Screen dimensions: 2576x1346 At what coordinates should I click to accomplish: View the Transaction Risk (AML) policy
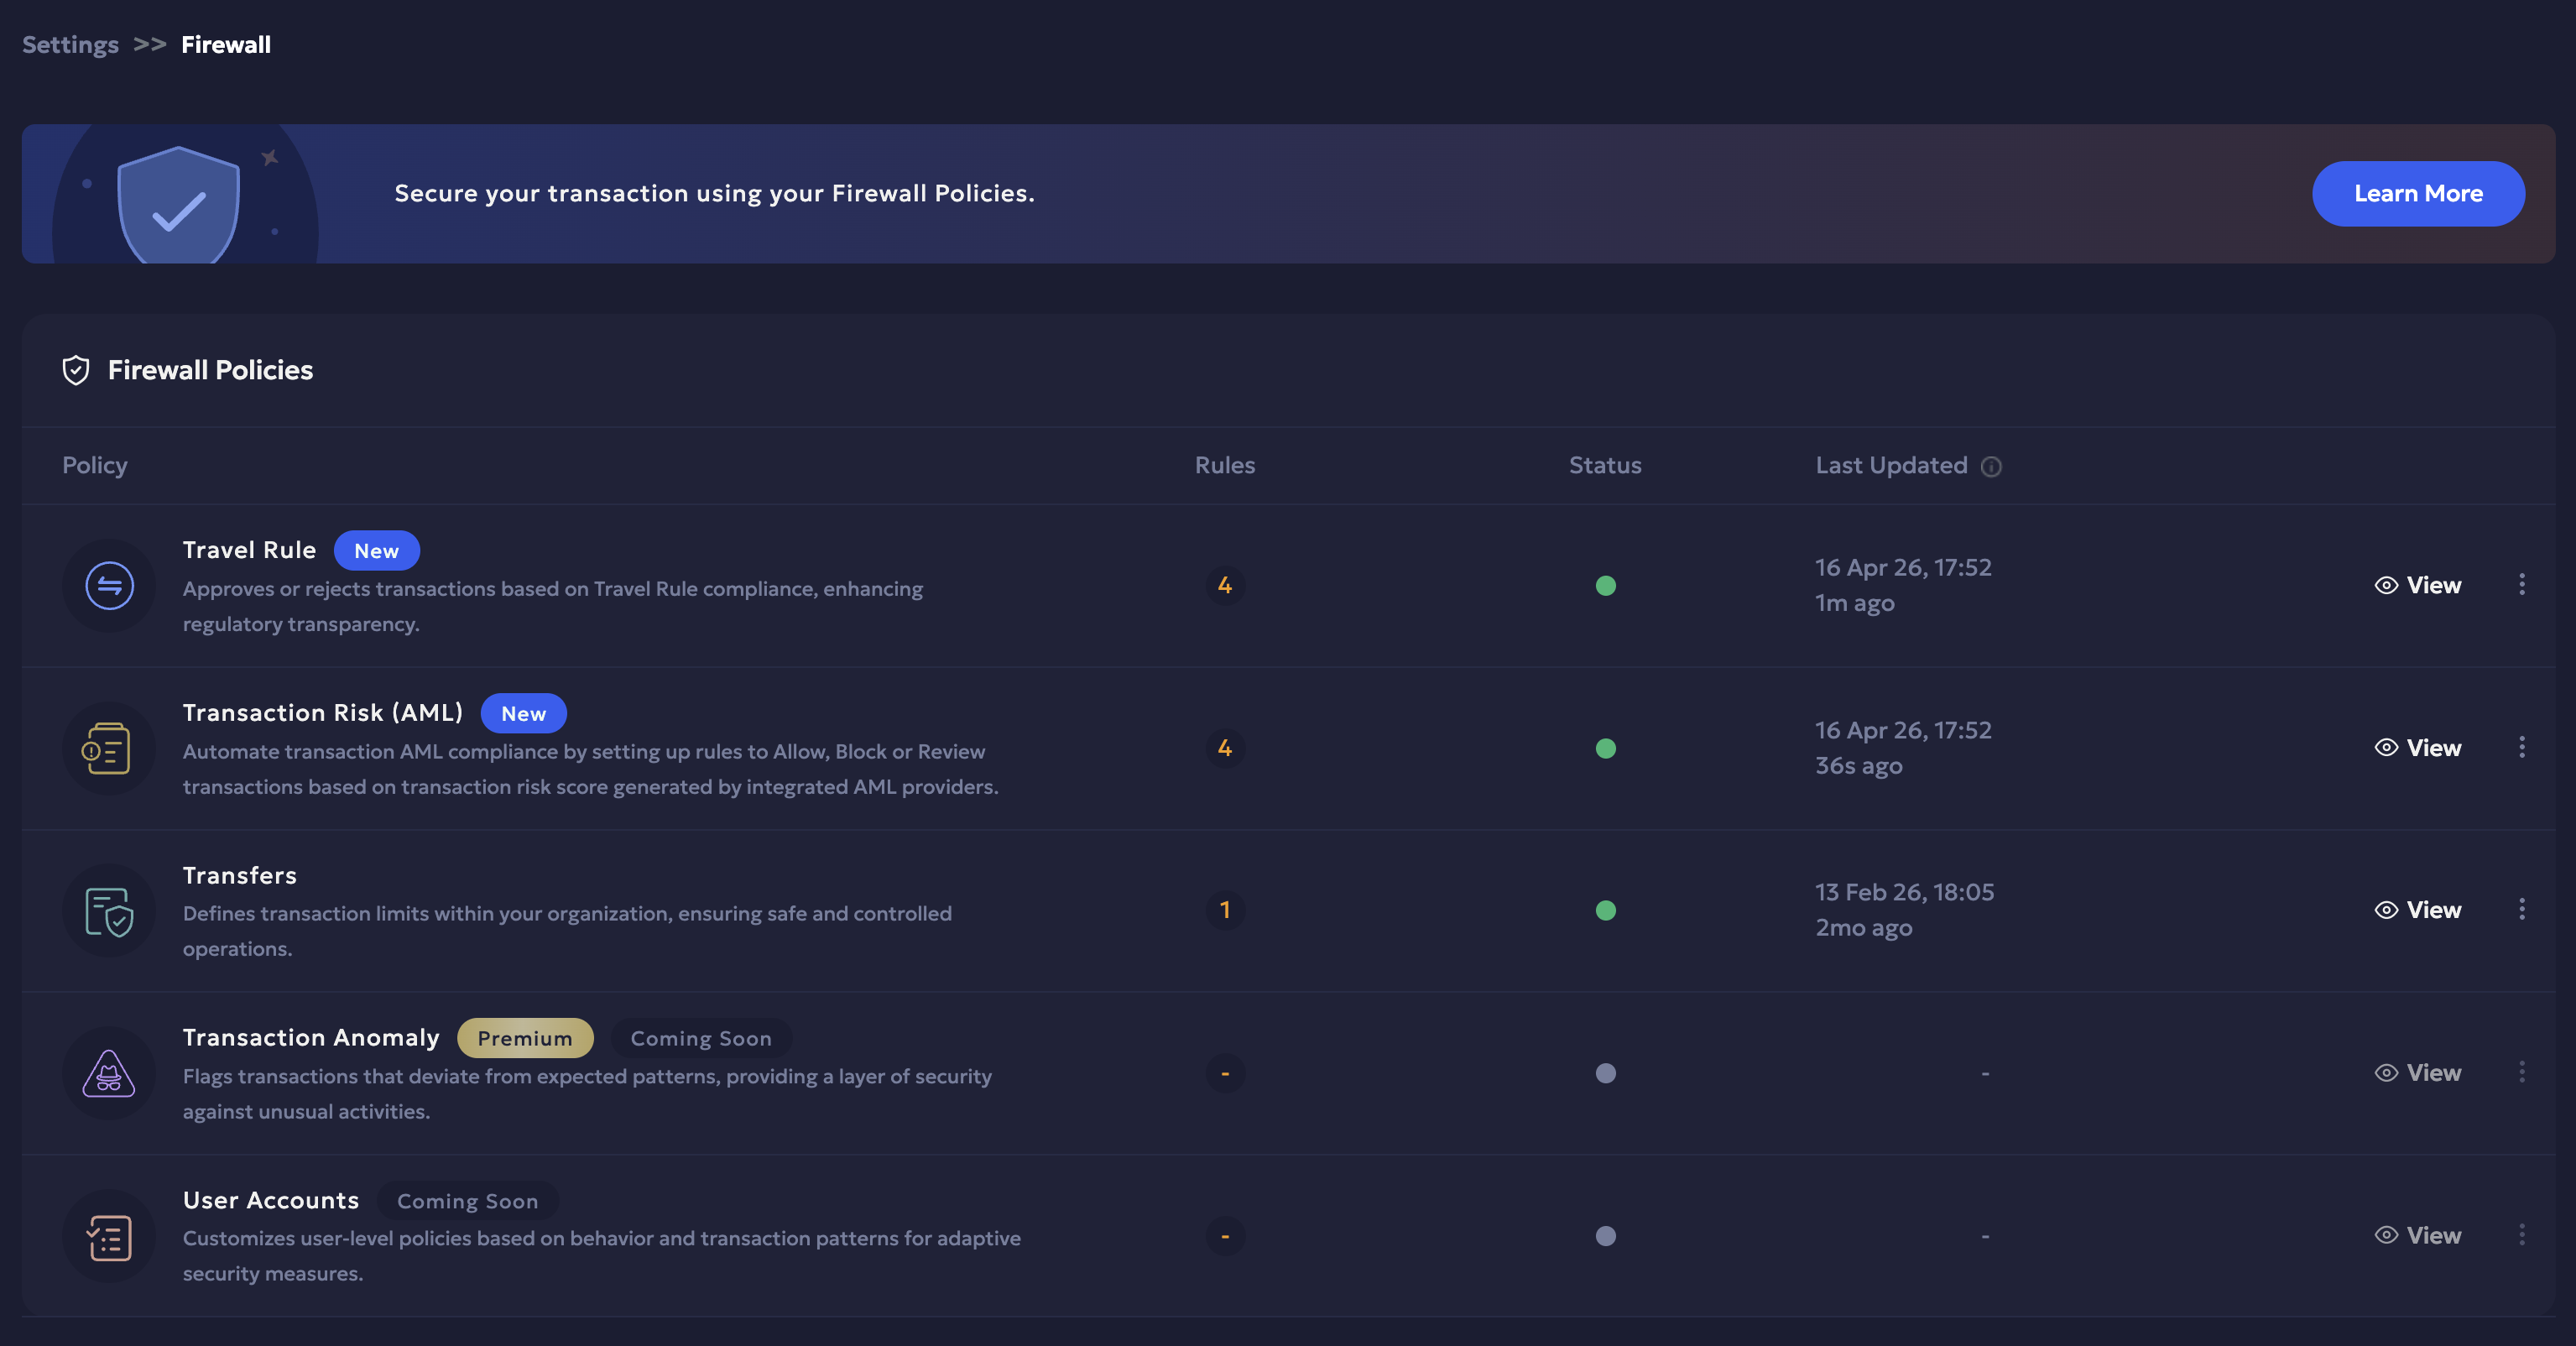(2418, 748)
